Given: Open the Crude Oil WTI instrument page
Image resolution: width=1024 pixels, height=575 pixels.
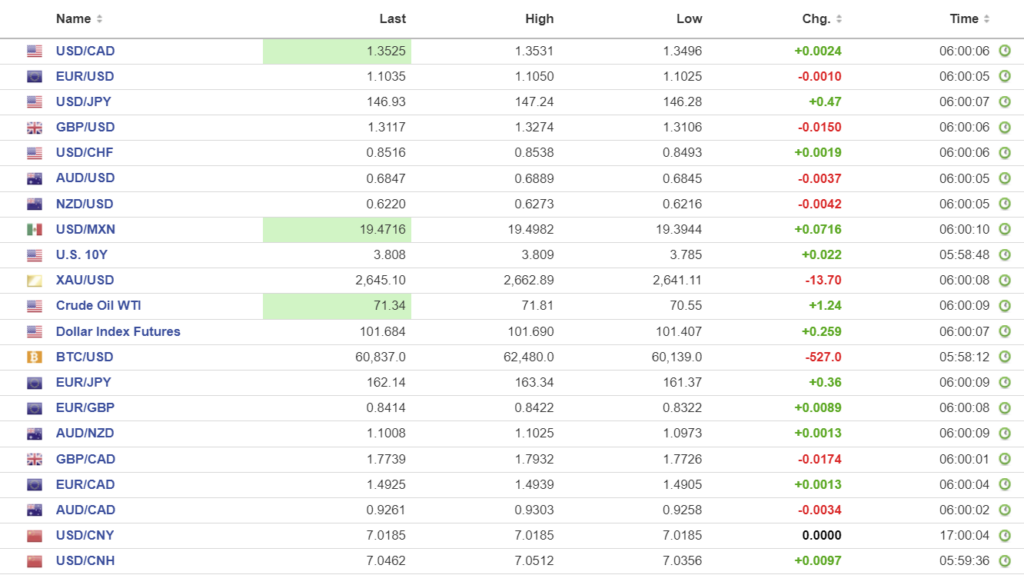Looking at the screenshot, I should click(98, 306).
